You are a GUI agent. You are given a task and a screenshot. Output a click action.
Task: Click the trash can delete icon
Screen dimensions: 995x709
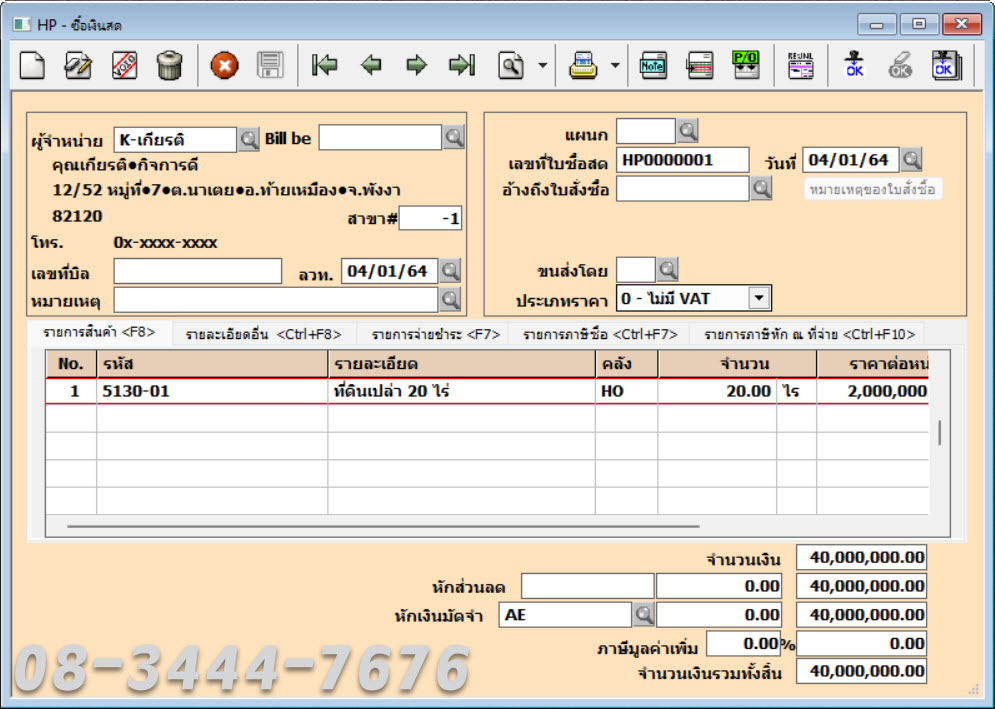coord(169,65)
